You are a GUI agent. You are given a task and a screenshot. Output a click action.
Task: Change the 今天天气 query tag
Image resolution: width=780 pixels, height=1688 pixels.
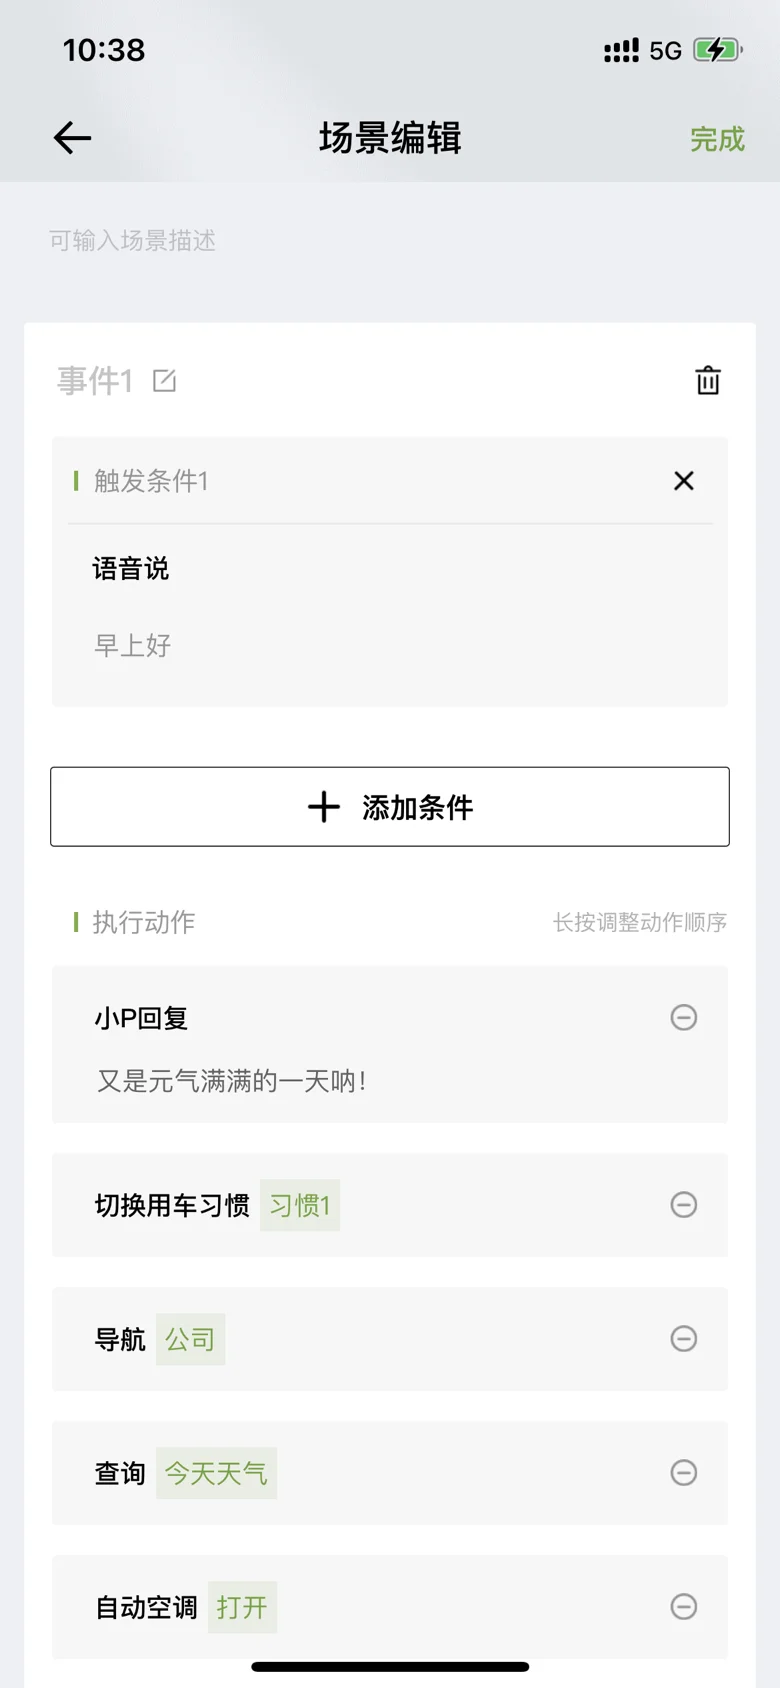pyautogui.click(x=216, y=1473)
